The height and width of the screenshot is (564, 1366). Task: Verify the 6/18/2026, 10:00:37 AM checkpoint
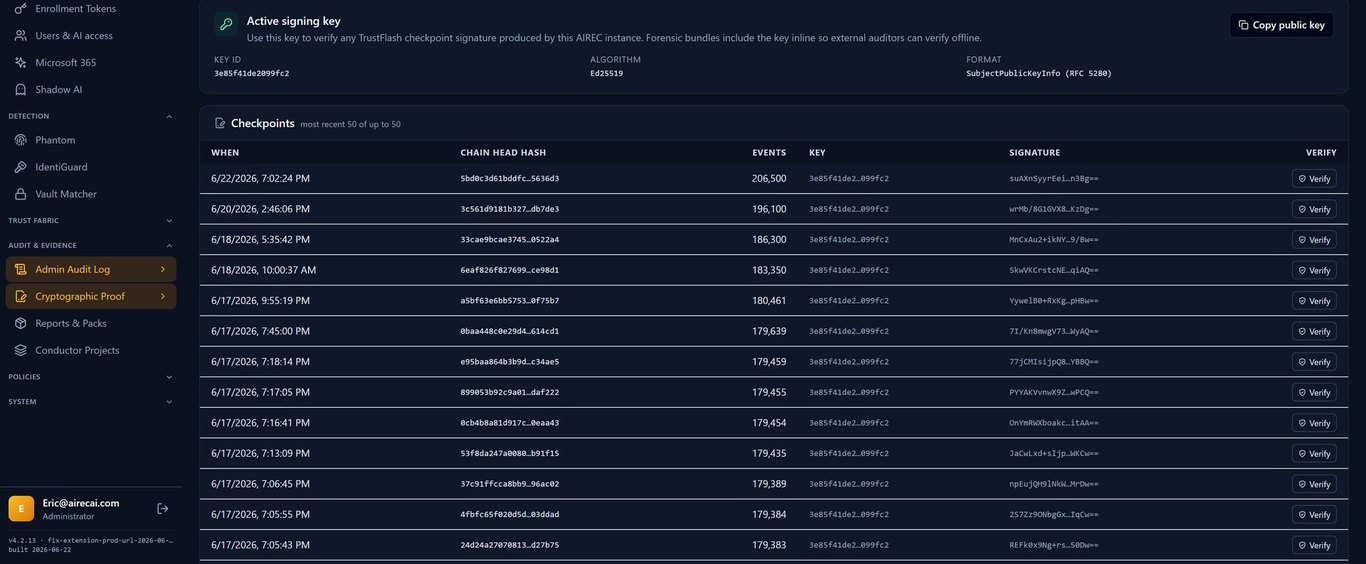[x=1314, y=270]
